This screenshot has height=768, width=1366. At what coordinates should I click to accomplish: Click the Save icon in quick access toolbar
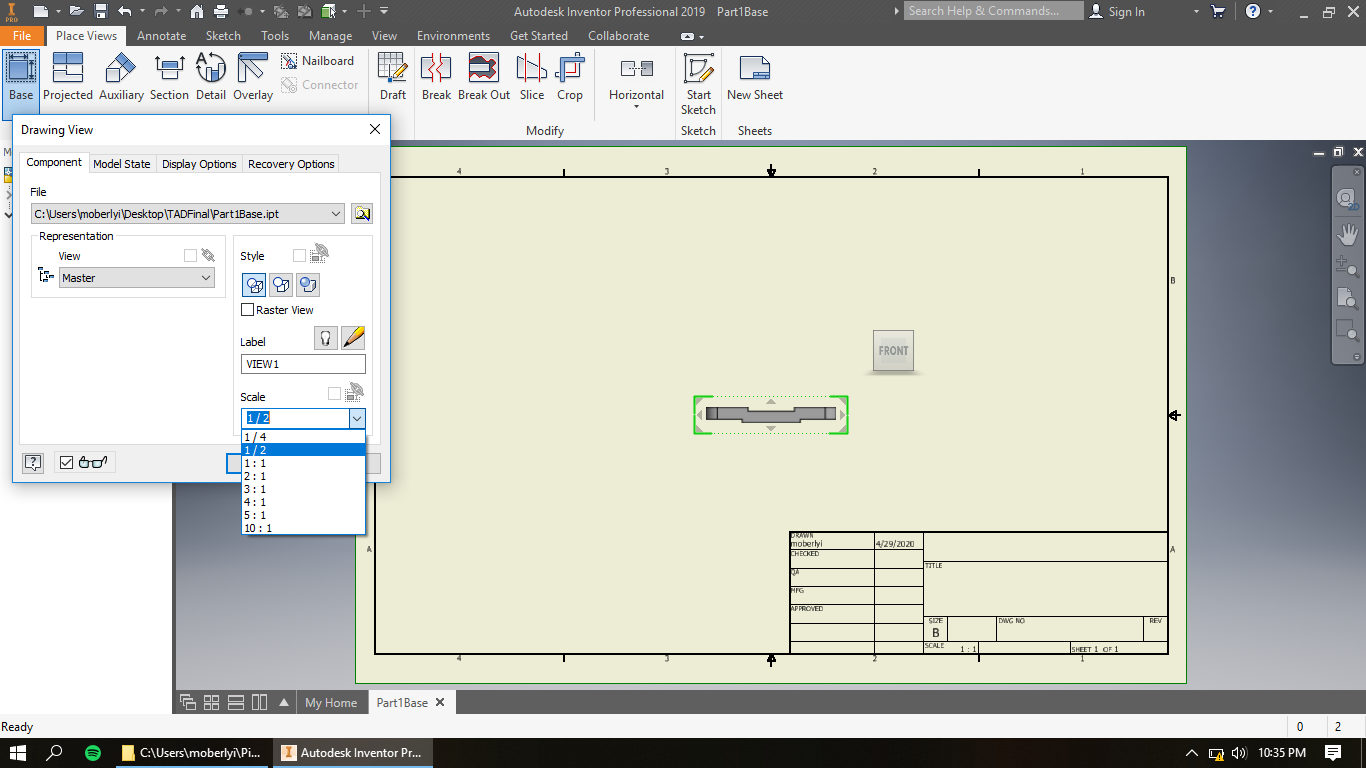coord(101,11)
